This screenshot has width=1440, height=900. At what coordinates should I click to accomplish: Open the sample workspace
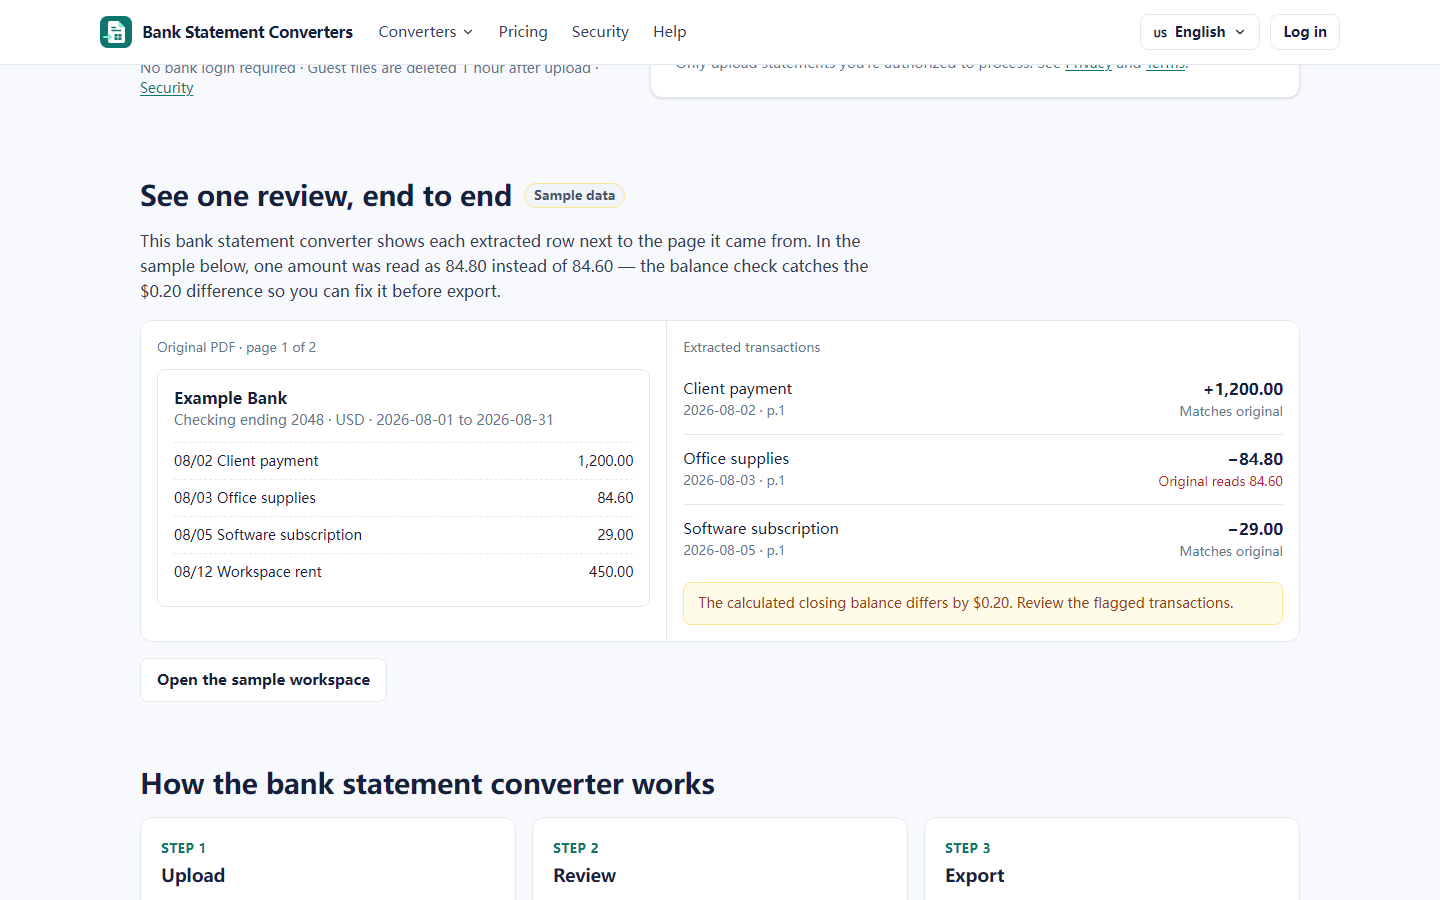point(263,680)
